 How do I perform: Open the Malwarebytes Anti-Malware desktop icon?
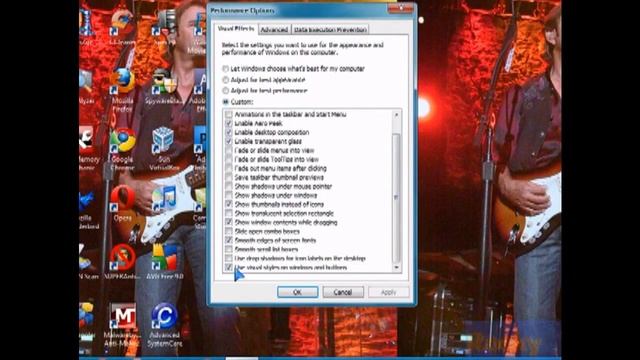tap(122, 324)
